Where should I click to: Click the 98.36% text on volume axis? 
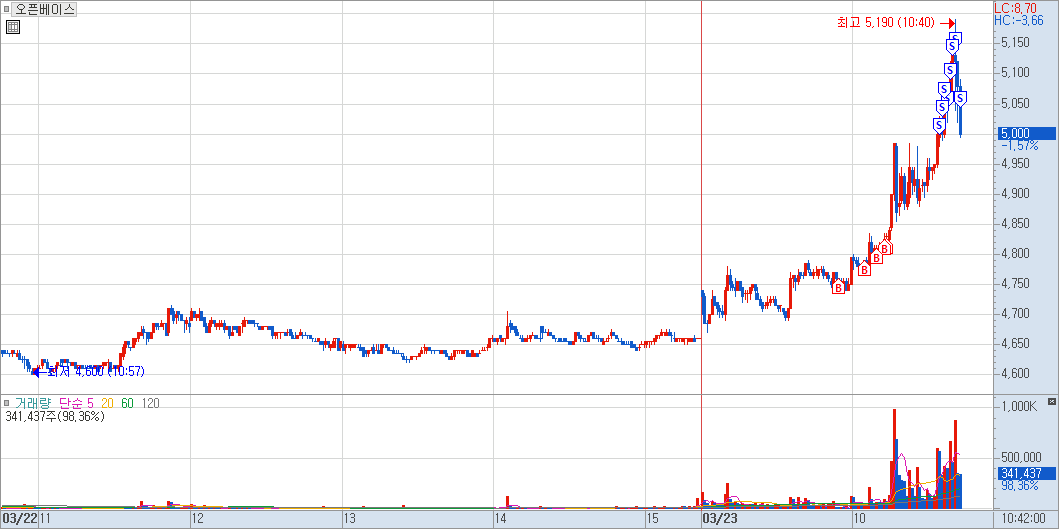pyautogui.click(x=1019, y=486)
